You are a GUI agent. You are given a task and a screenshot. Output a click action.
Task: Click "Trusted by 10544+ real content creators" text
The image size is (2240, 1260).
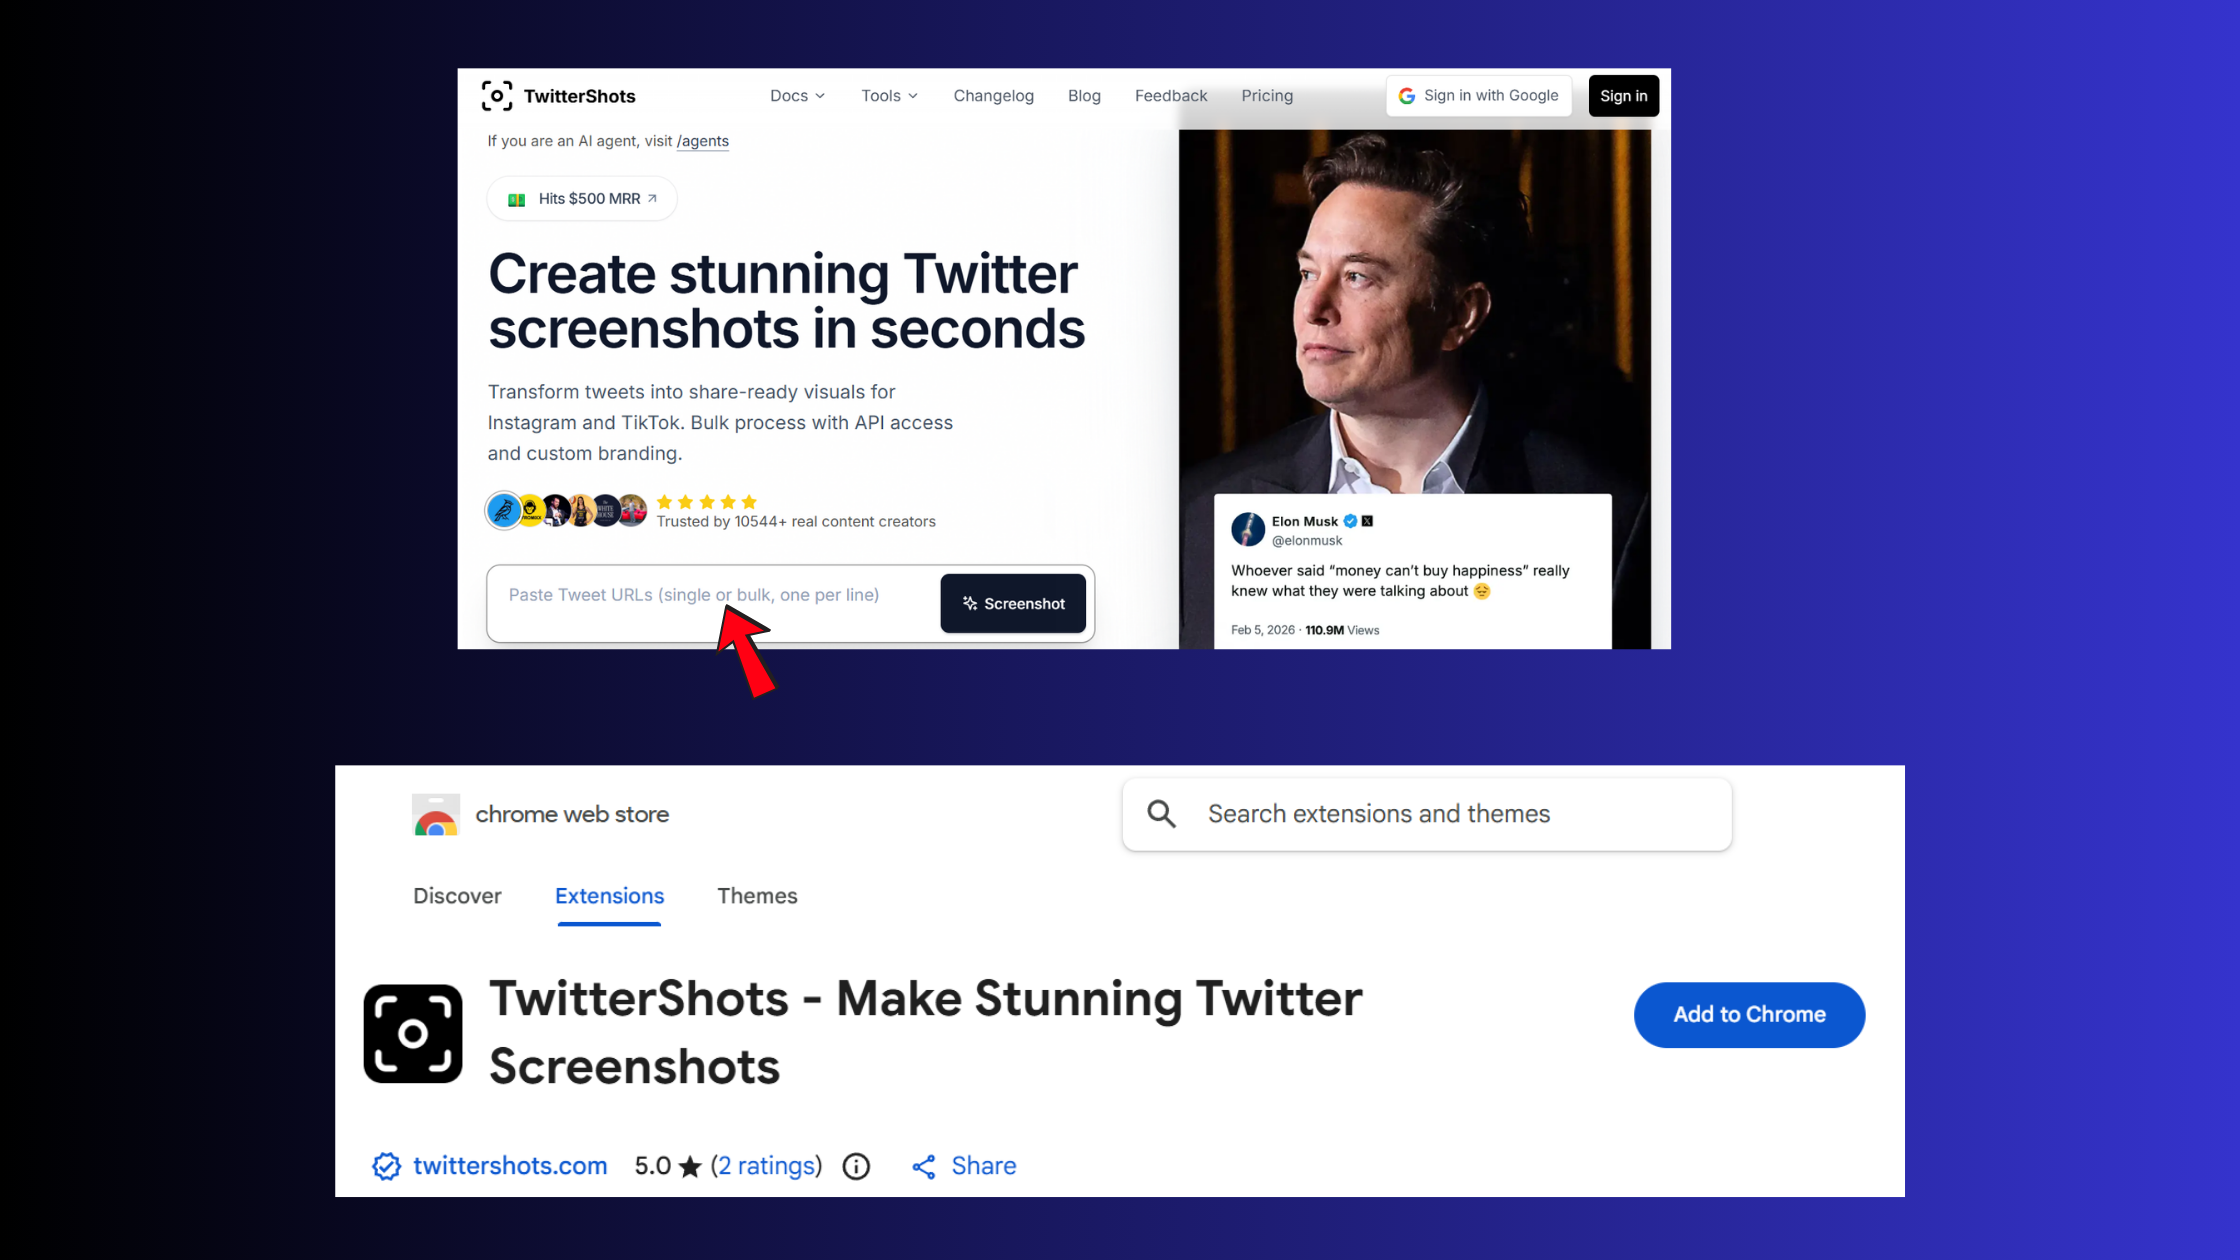(x=796, y=522)
